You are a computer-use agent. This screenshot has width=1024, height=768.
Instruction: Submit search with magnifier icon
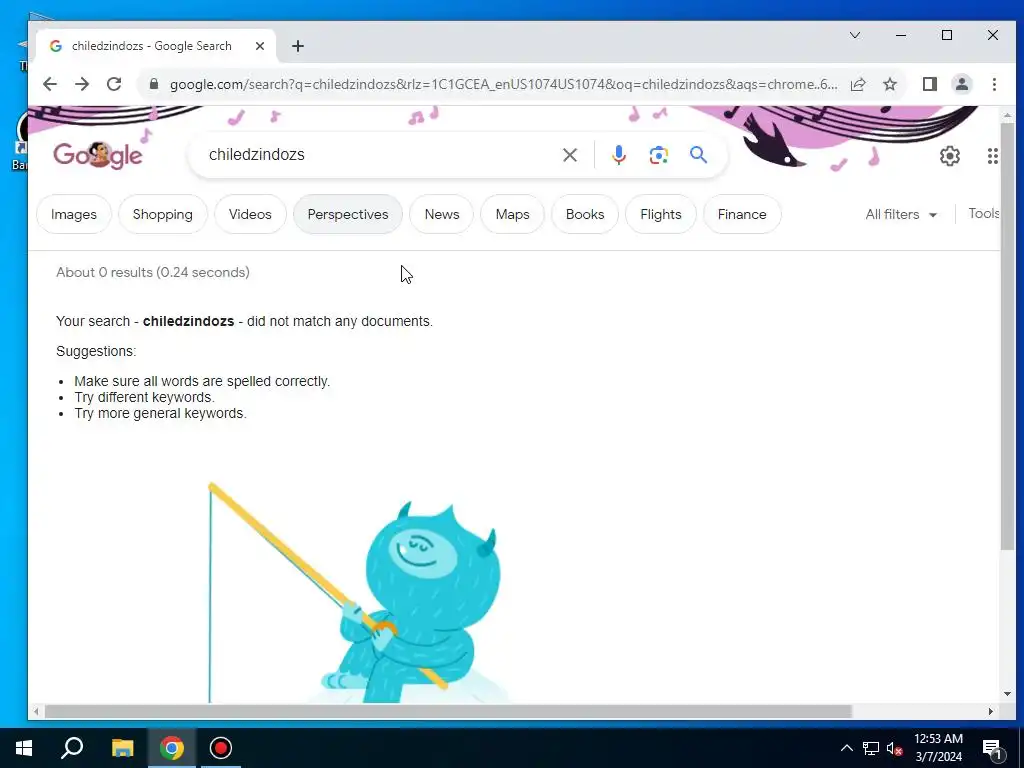pos(698,155)
